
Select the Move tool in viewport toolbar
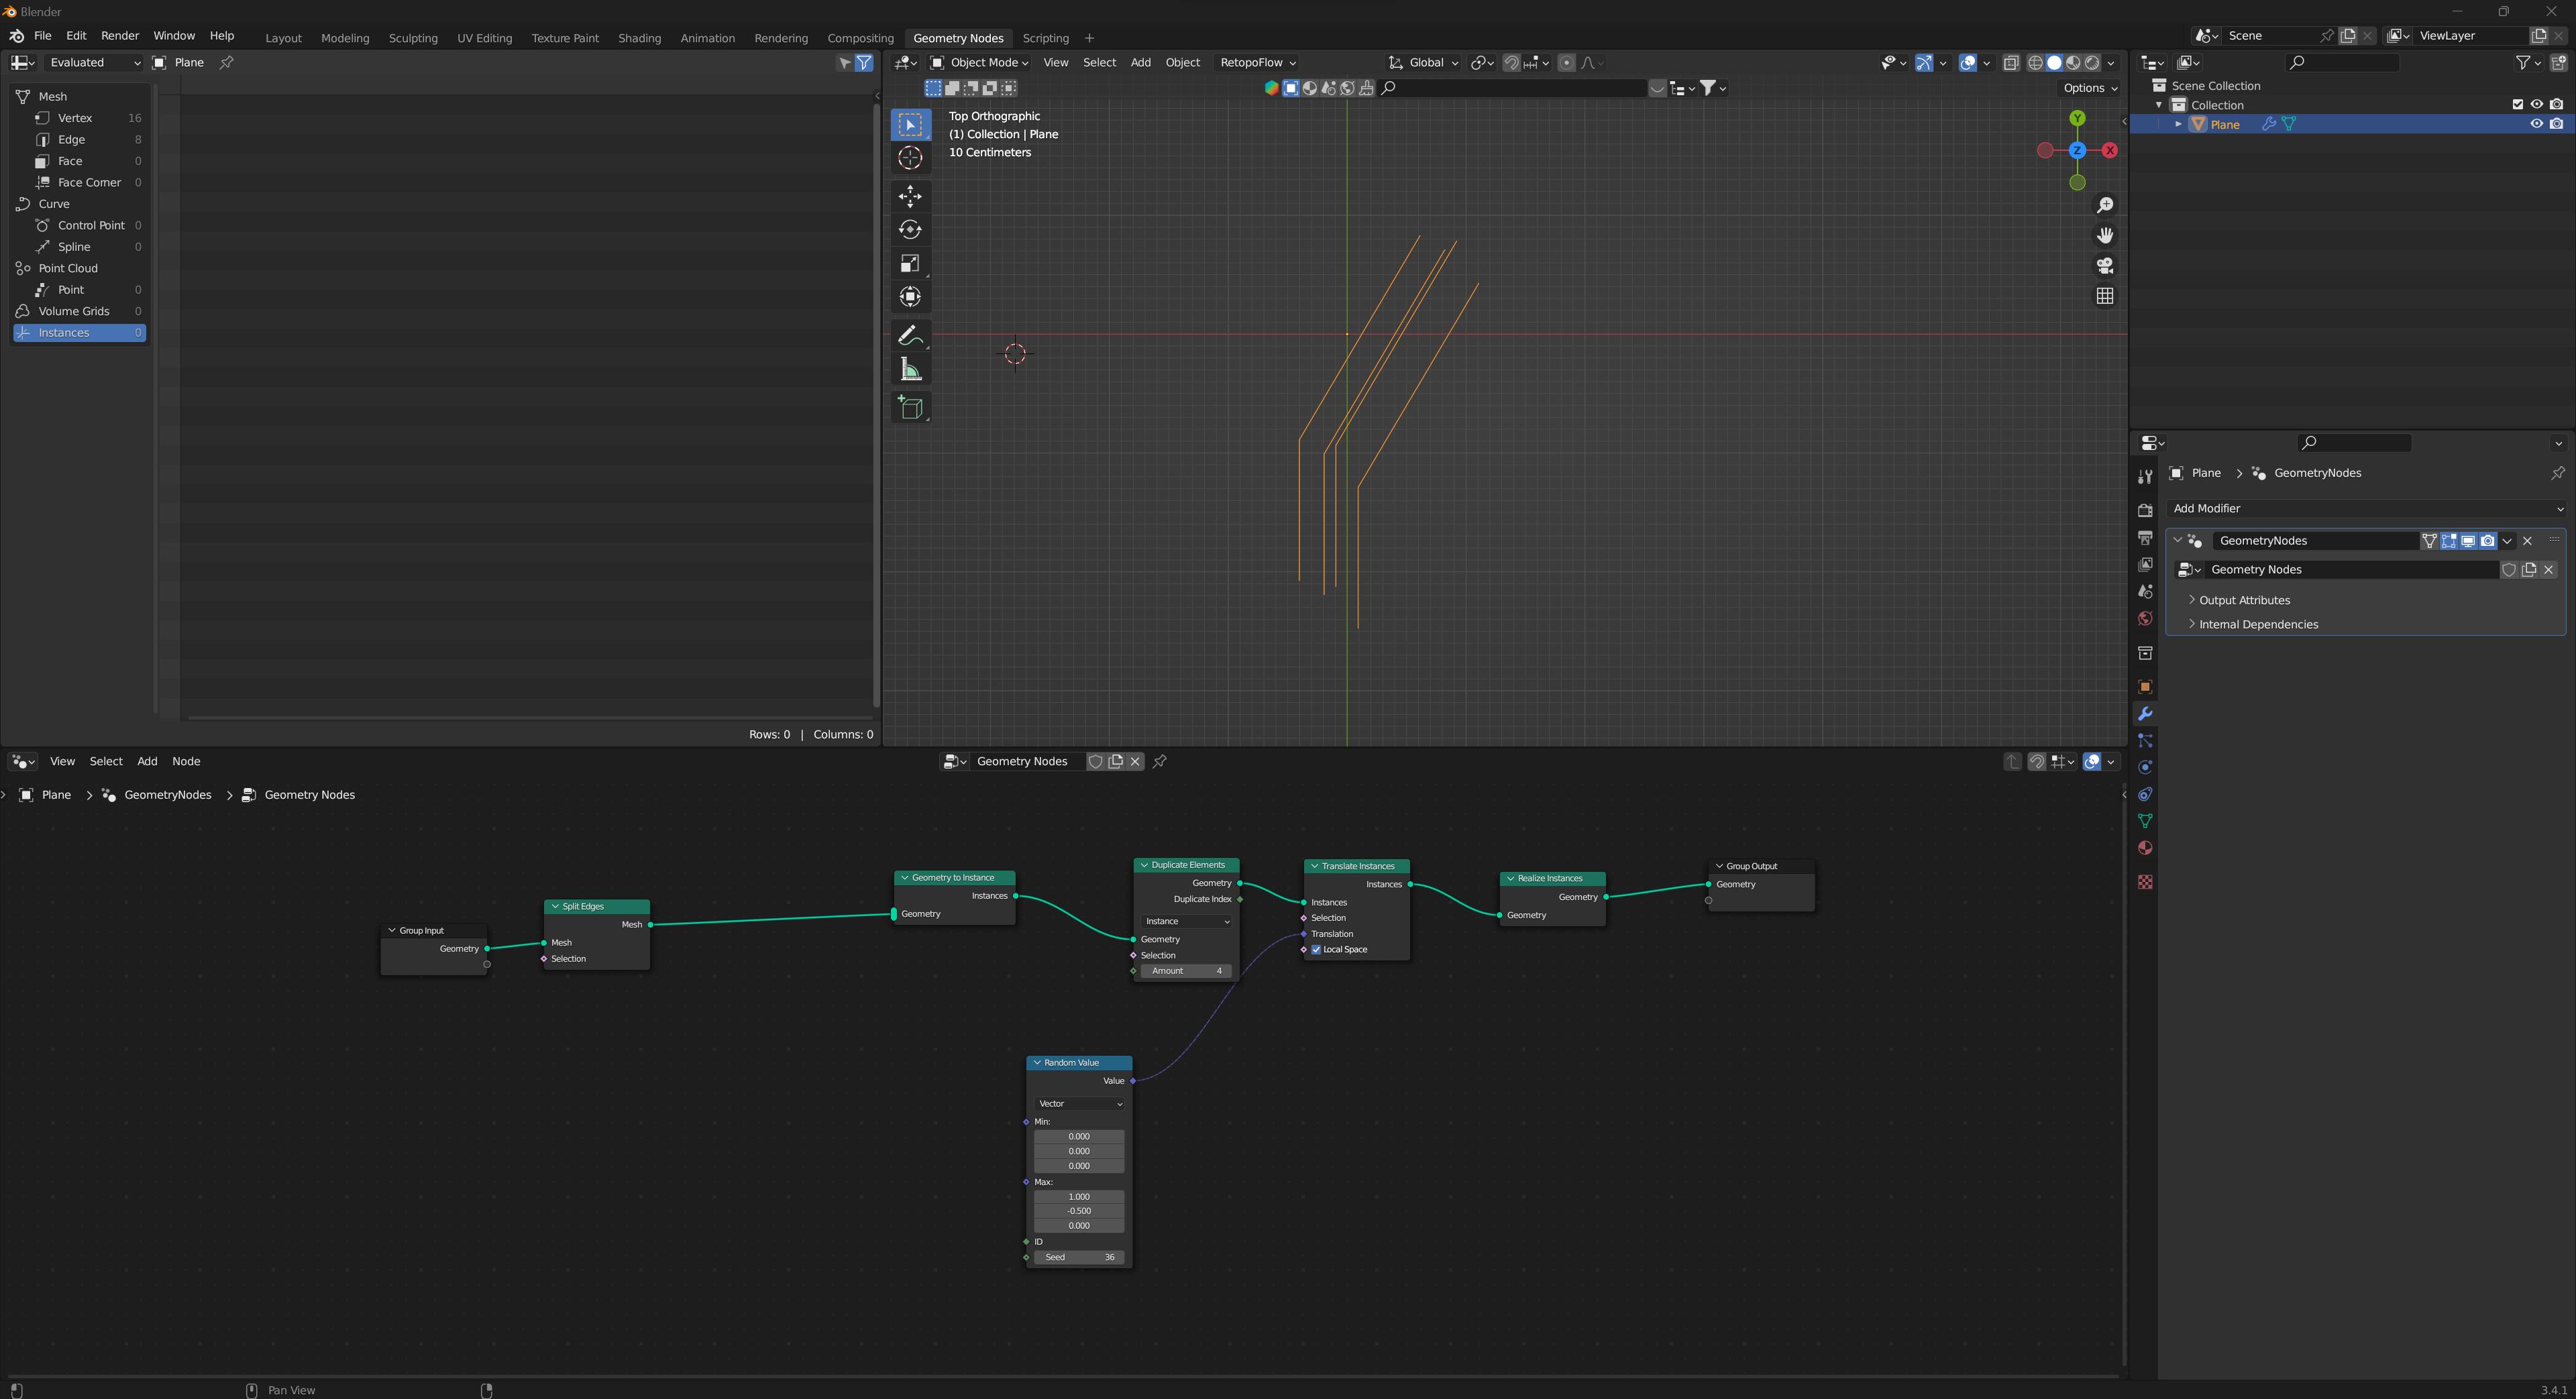click(910, 195)
